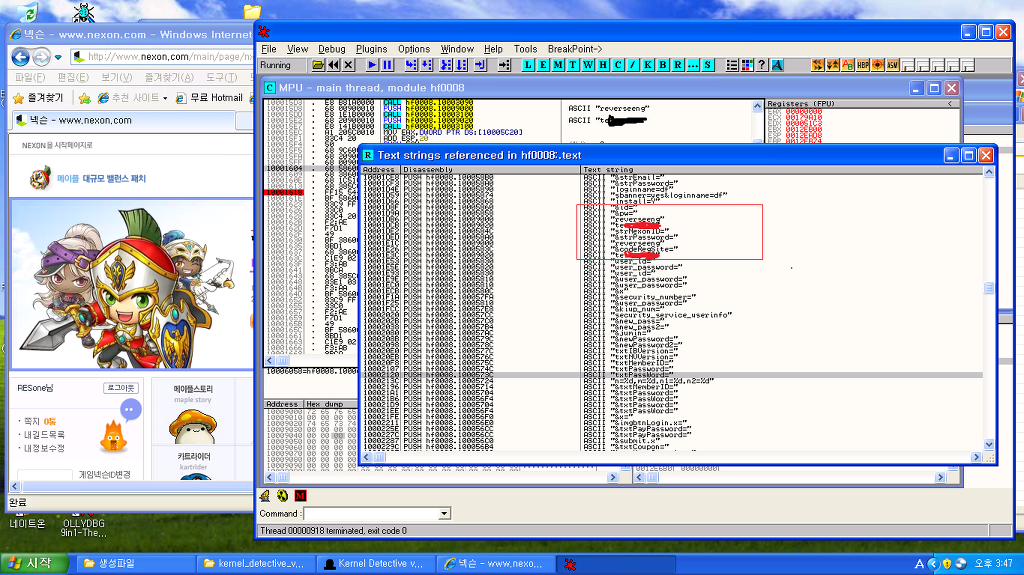Image resolution: width=1024 pixels, height=575 pixels.
Task: Click the 로그아웃 logout button
Action: click(x=119, y=388)
